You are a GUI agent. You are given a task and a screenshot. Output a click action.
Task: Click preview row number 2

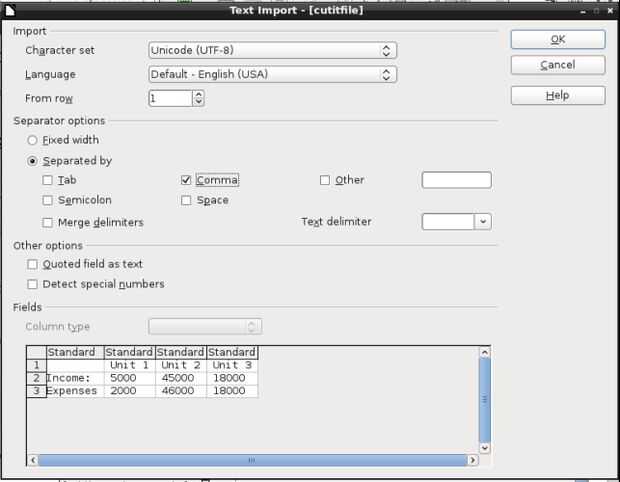coord(36,378)
